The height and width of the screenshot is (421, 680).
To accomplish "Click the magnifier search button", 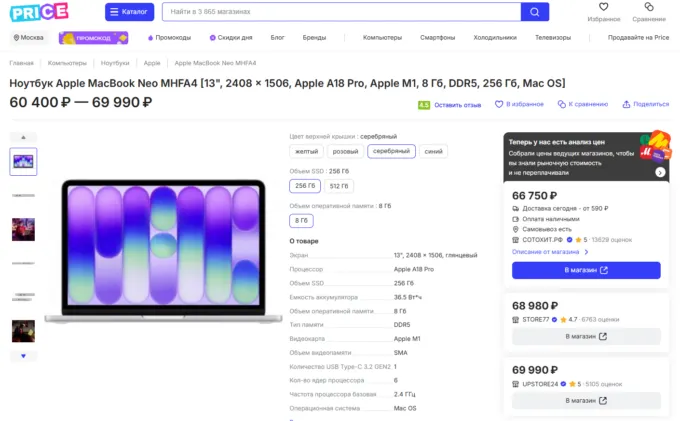I will click(535, 12).
